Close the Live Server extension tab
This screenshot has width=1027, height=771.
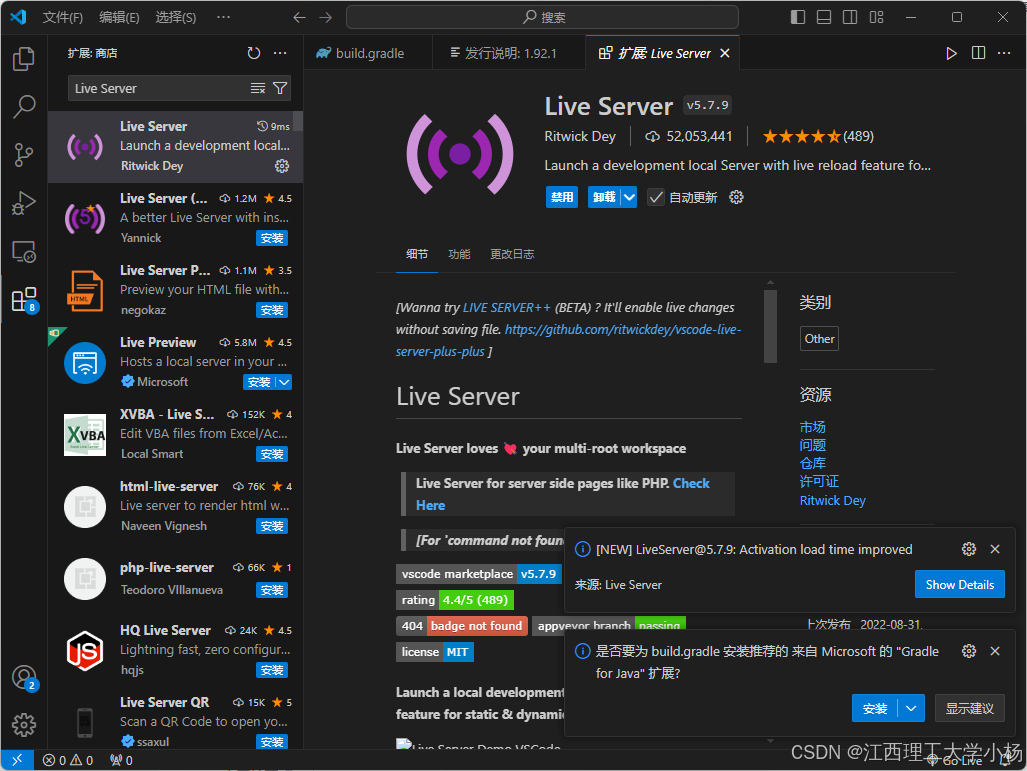[x=725, y=53]
